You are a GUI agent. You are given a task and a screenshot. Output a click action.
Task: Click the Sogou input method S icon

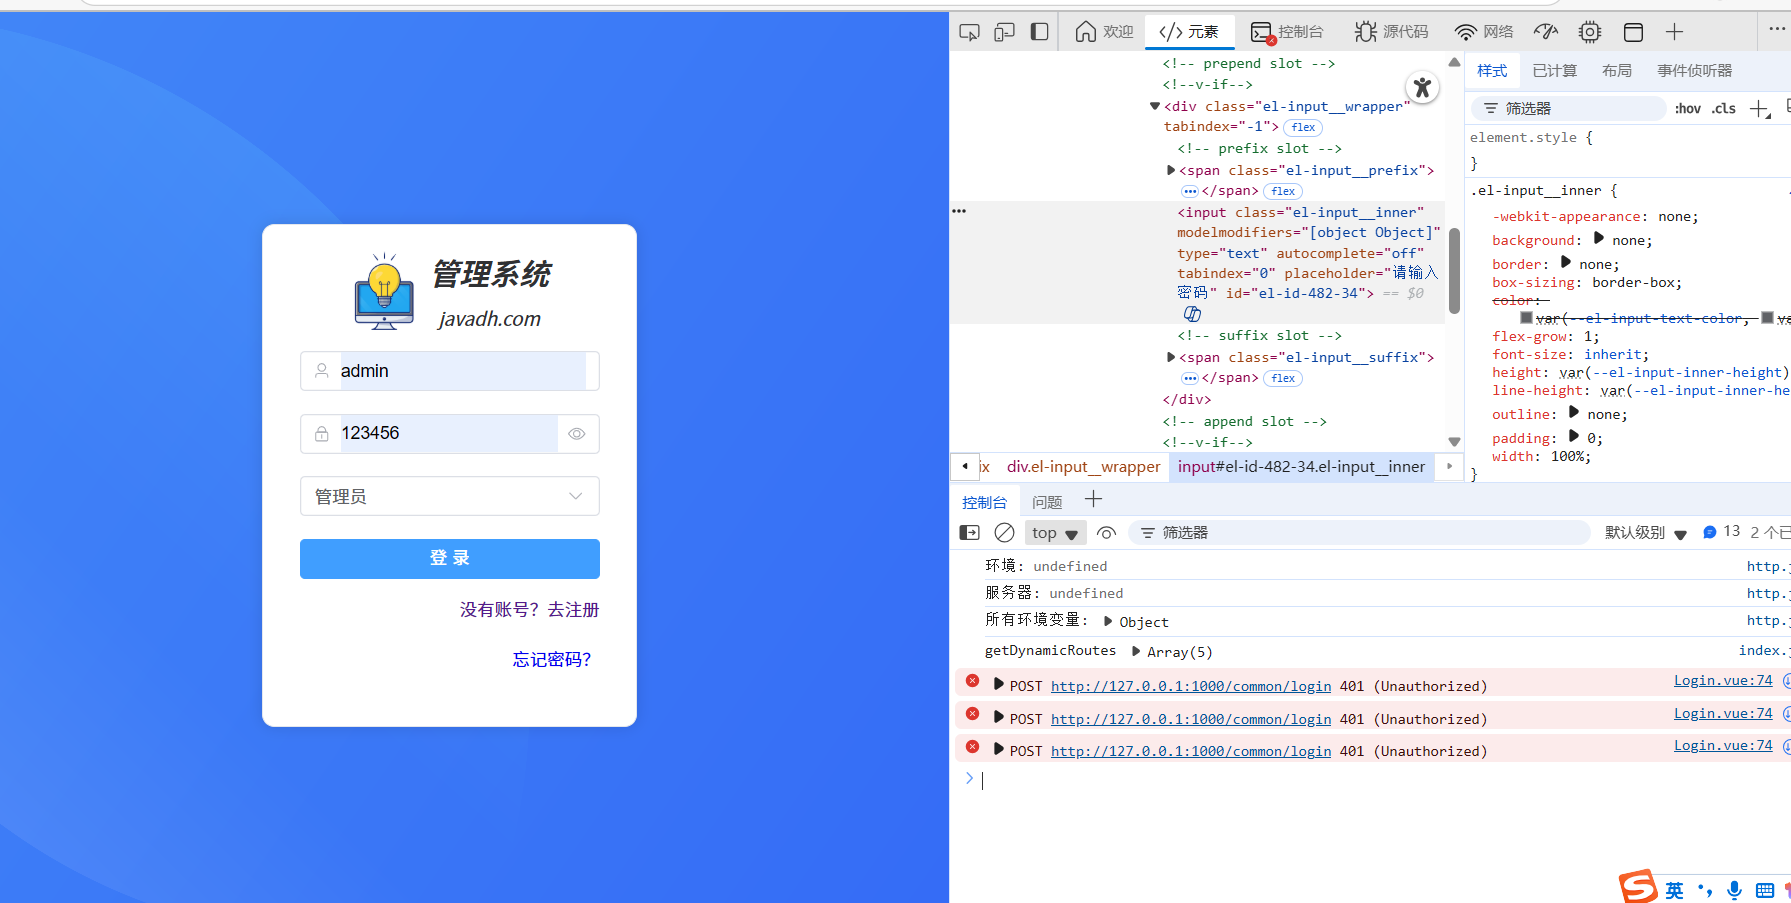pyautogui.click(x=1638, y=887)
